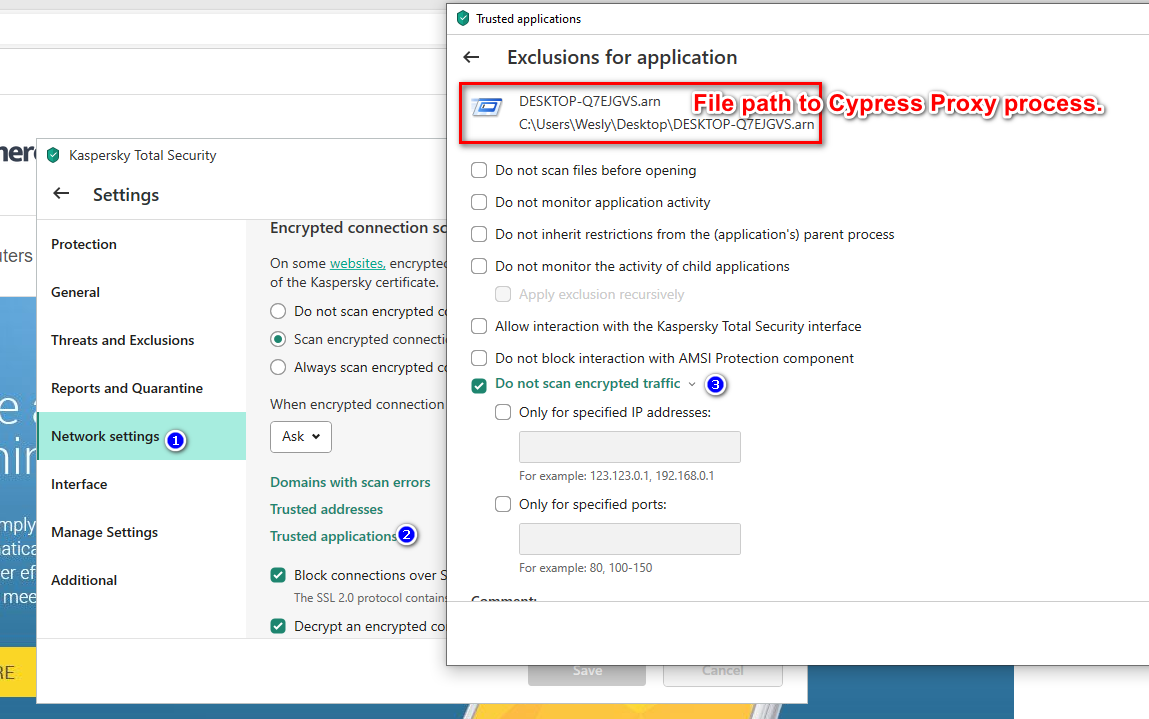Open Manage Settings section
Viewport: 1149px width, 719px height.
coord(104,532)
